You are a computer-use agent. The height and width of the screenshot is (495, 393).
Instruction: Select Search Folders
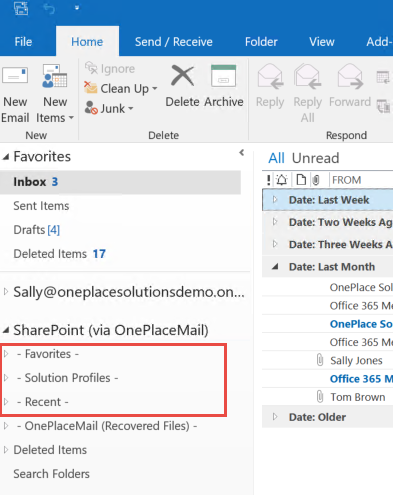pos(51,474)
